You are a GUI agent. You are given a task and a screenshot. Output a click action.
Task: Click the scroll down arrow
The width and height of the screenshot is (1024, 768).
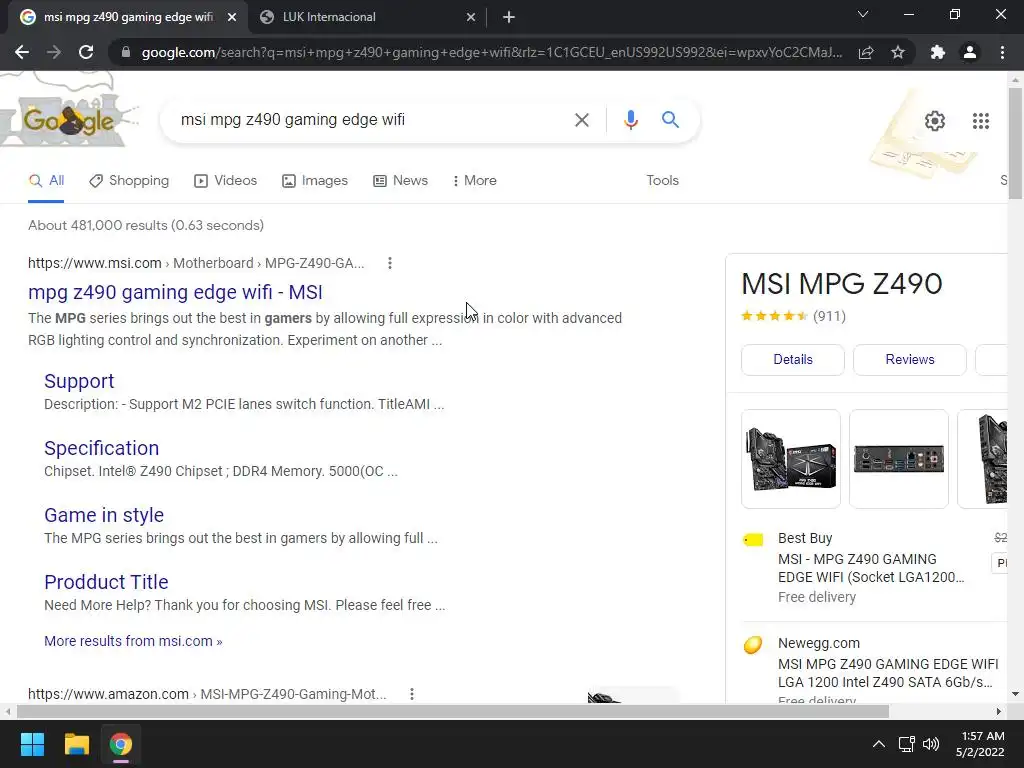tap(1016, 694)
